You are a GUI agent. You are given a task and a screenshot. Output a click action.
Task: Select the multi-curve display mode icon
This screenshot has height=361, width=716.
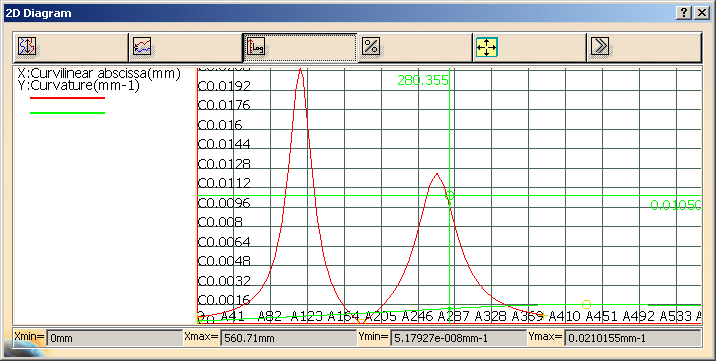(x=142, y=47)
